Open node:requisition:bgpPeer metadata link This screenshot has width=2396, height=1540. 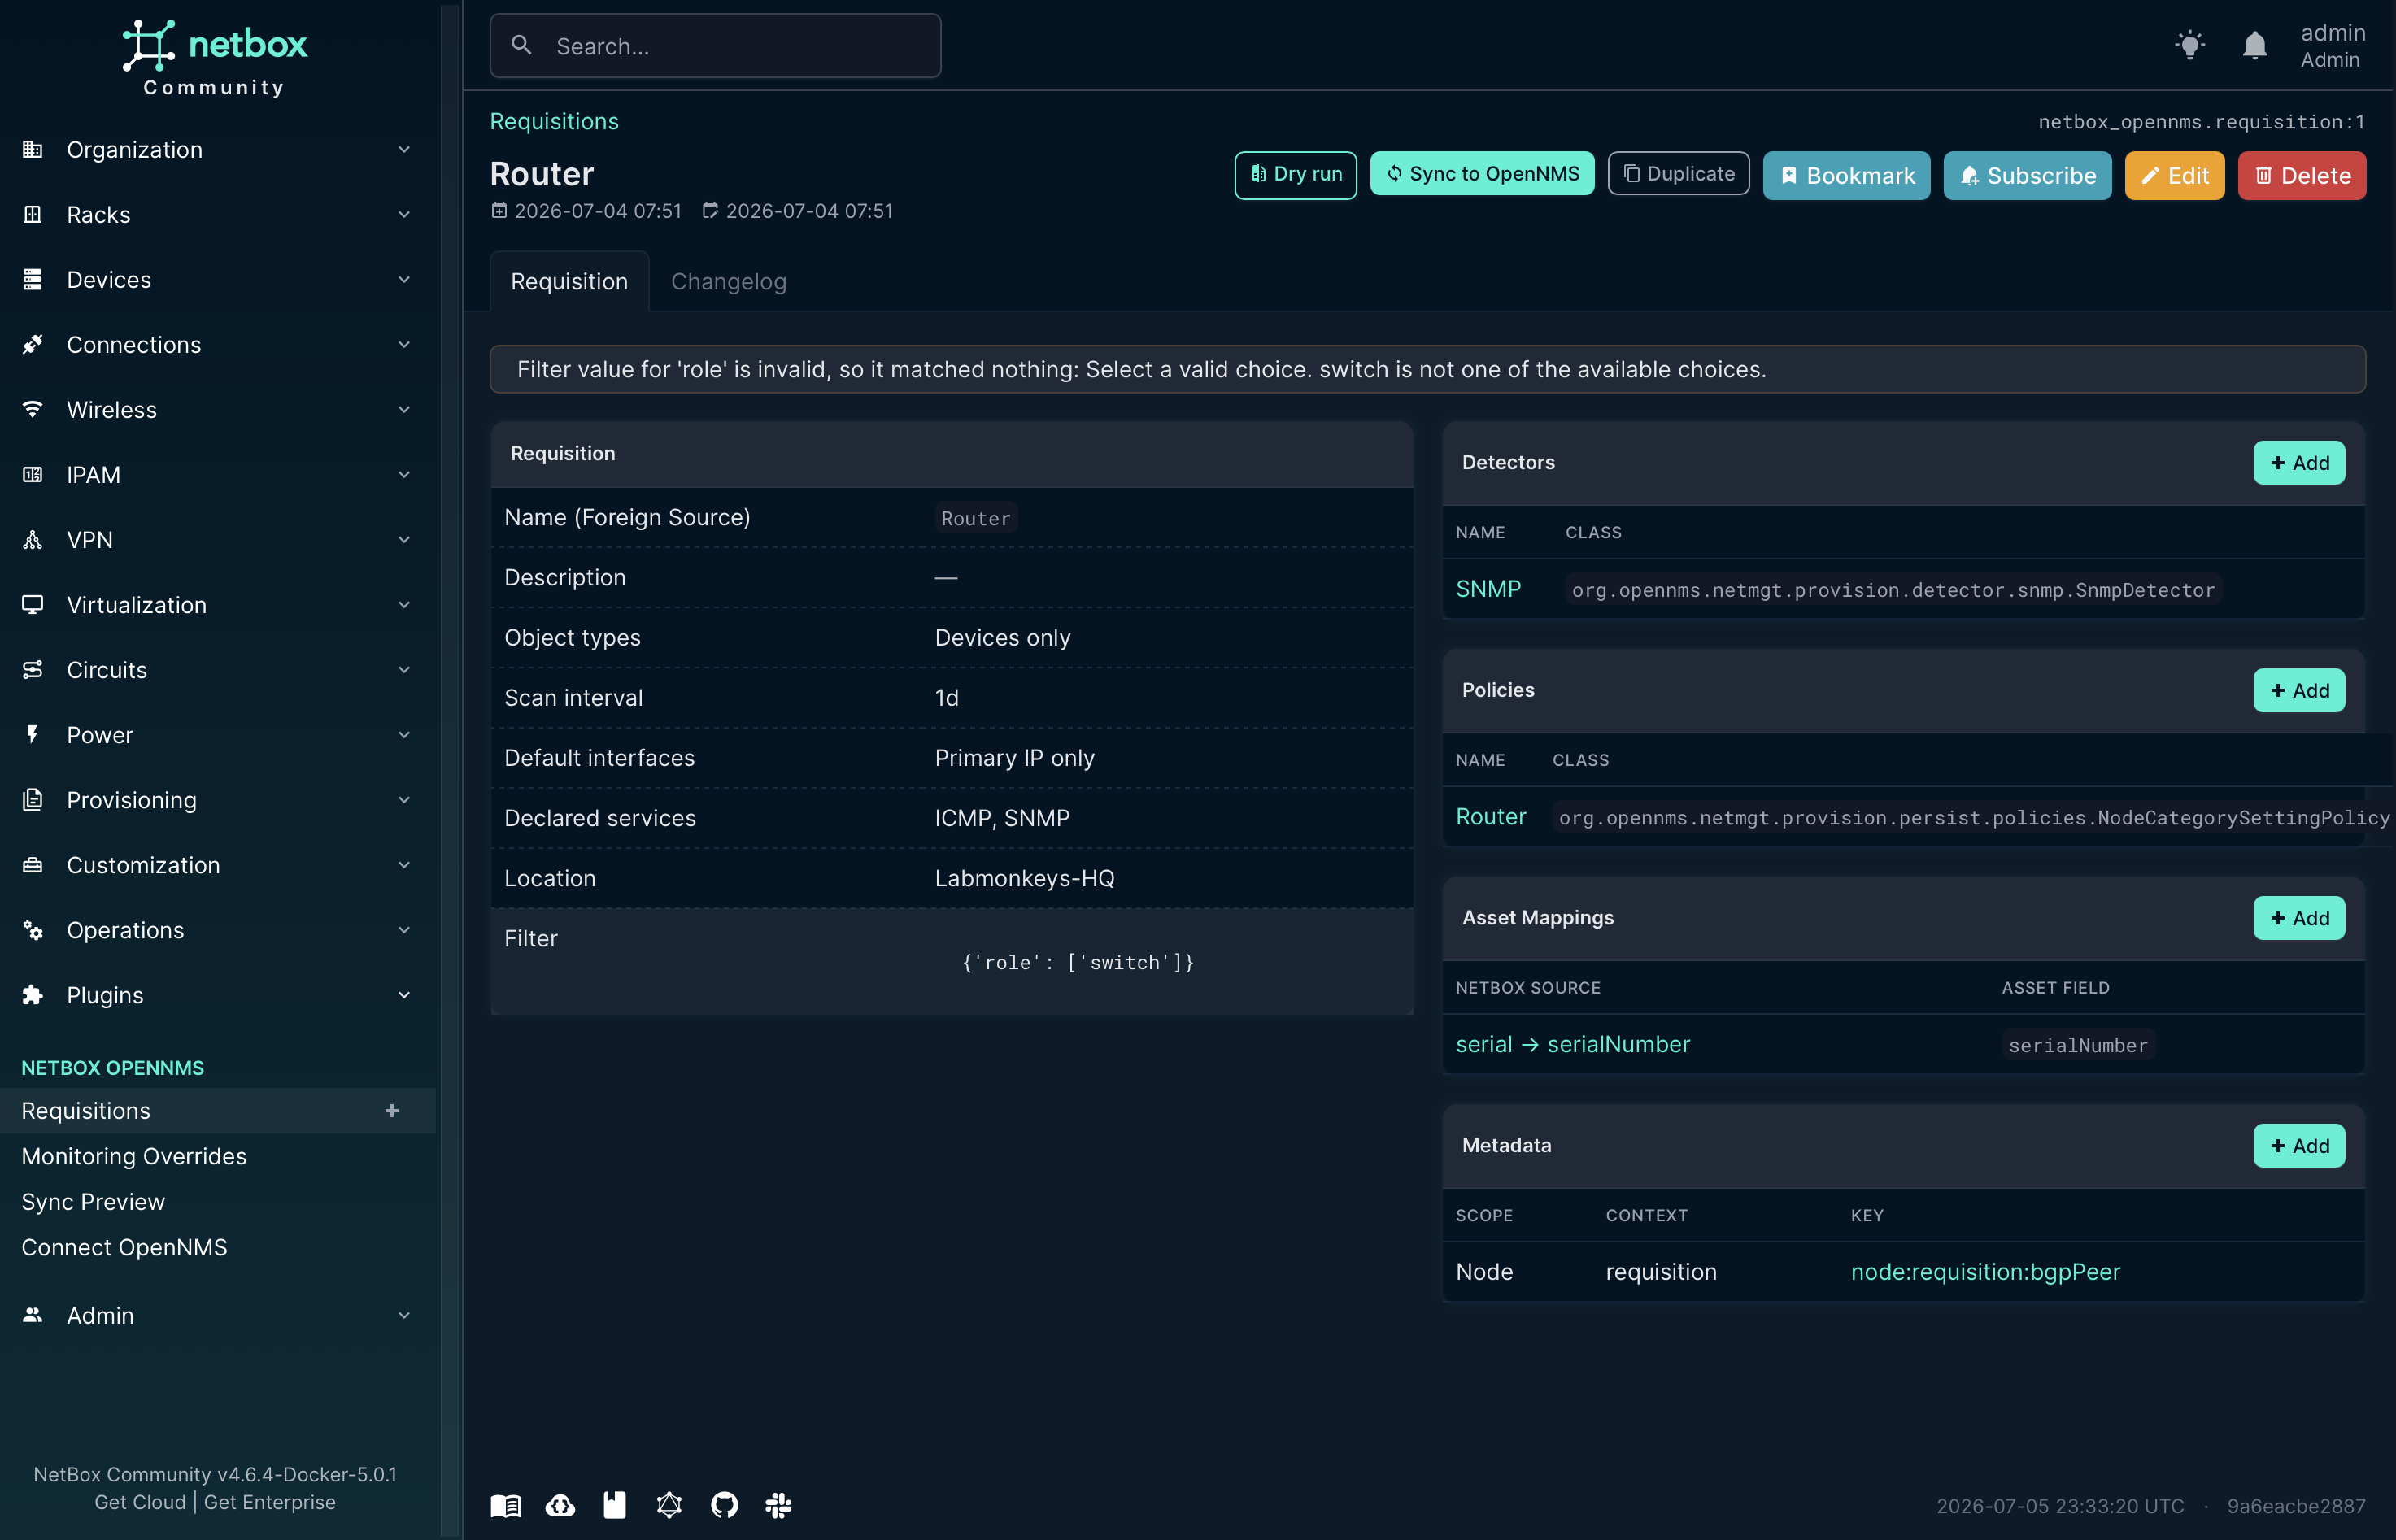pyautogui.click(x=1985, y=1271)
